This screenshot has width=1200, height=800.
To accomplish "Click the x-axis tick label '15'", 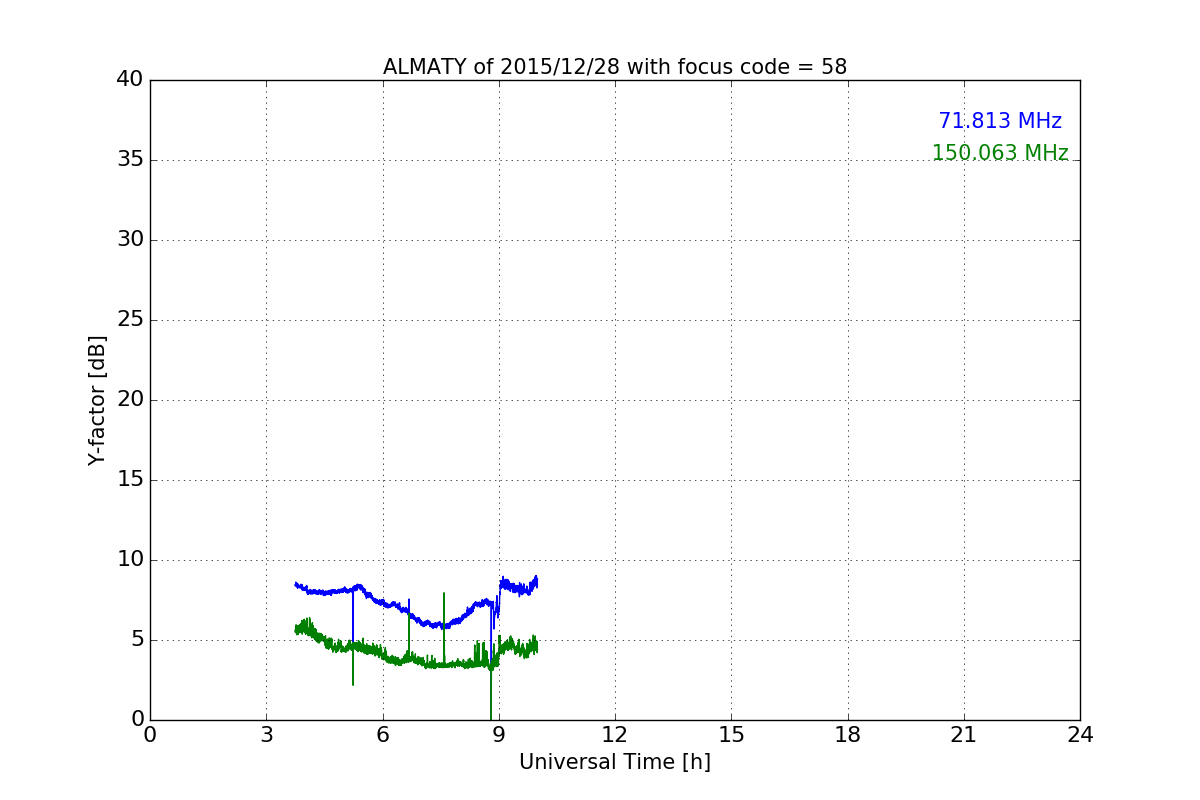I will pos(731,735).
